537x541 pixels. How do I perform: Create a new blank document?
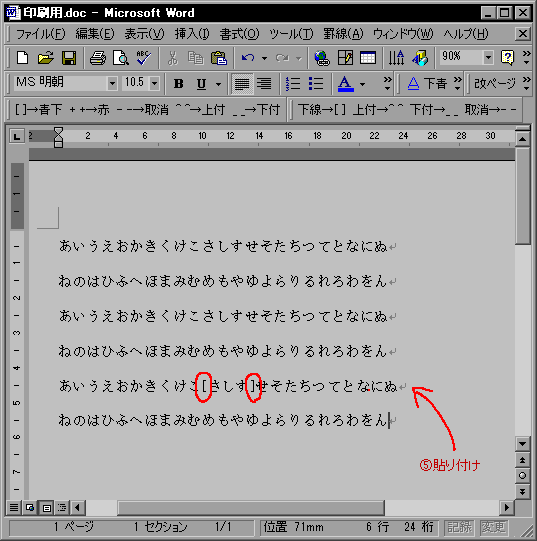[23, 58]
